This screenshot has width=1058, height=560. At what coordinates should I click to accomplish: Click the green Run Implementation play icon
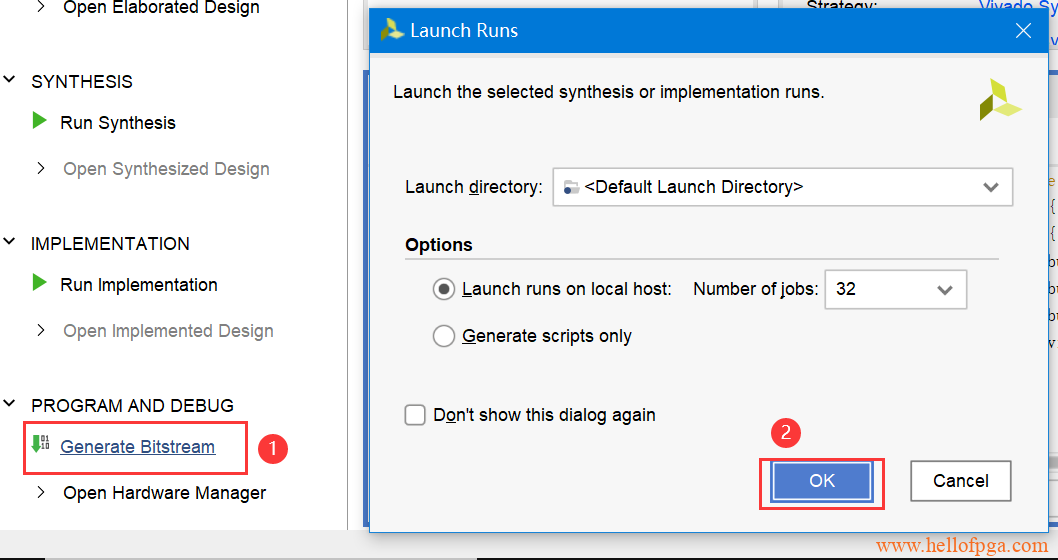(x=40, y=283)
